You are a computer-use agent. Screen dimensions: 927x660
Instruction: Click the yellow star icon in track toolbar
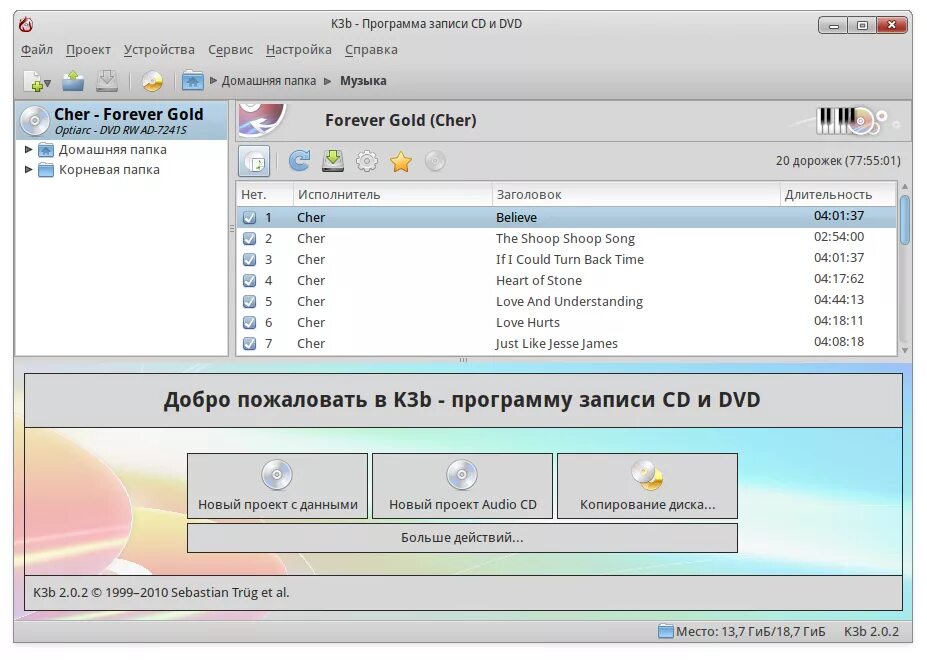pyautogui.click(x=401, y=161)
